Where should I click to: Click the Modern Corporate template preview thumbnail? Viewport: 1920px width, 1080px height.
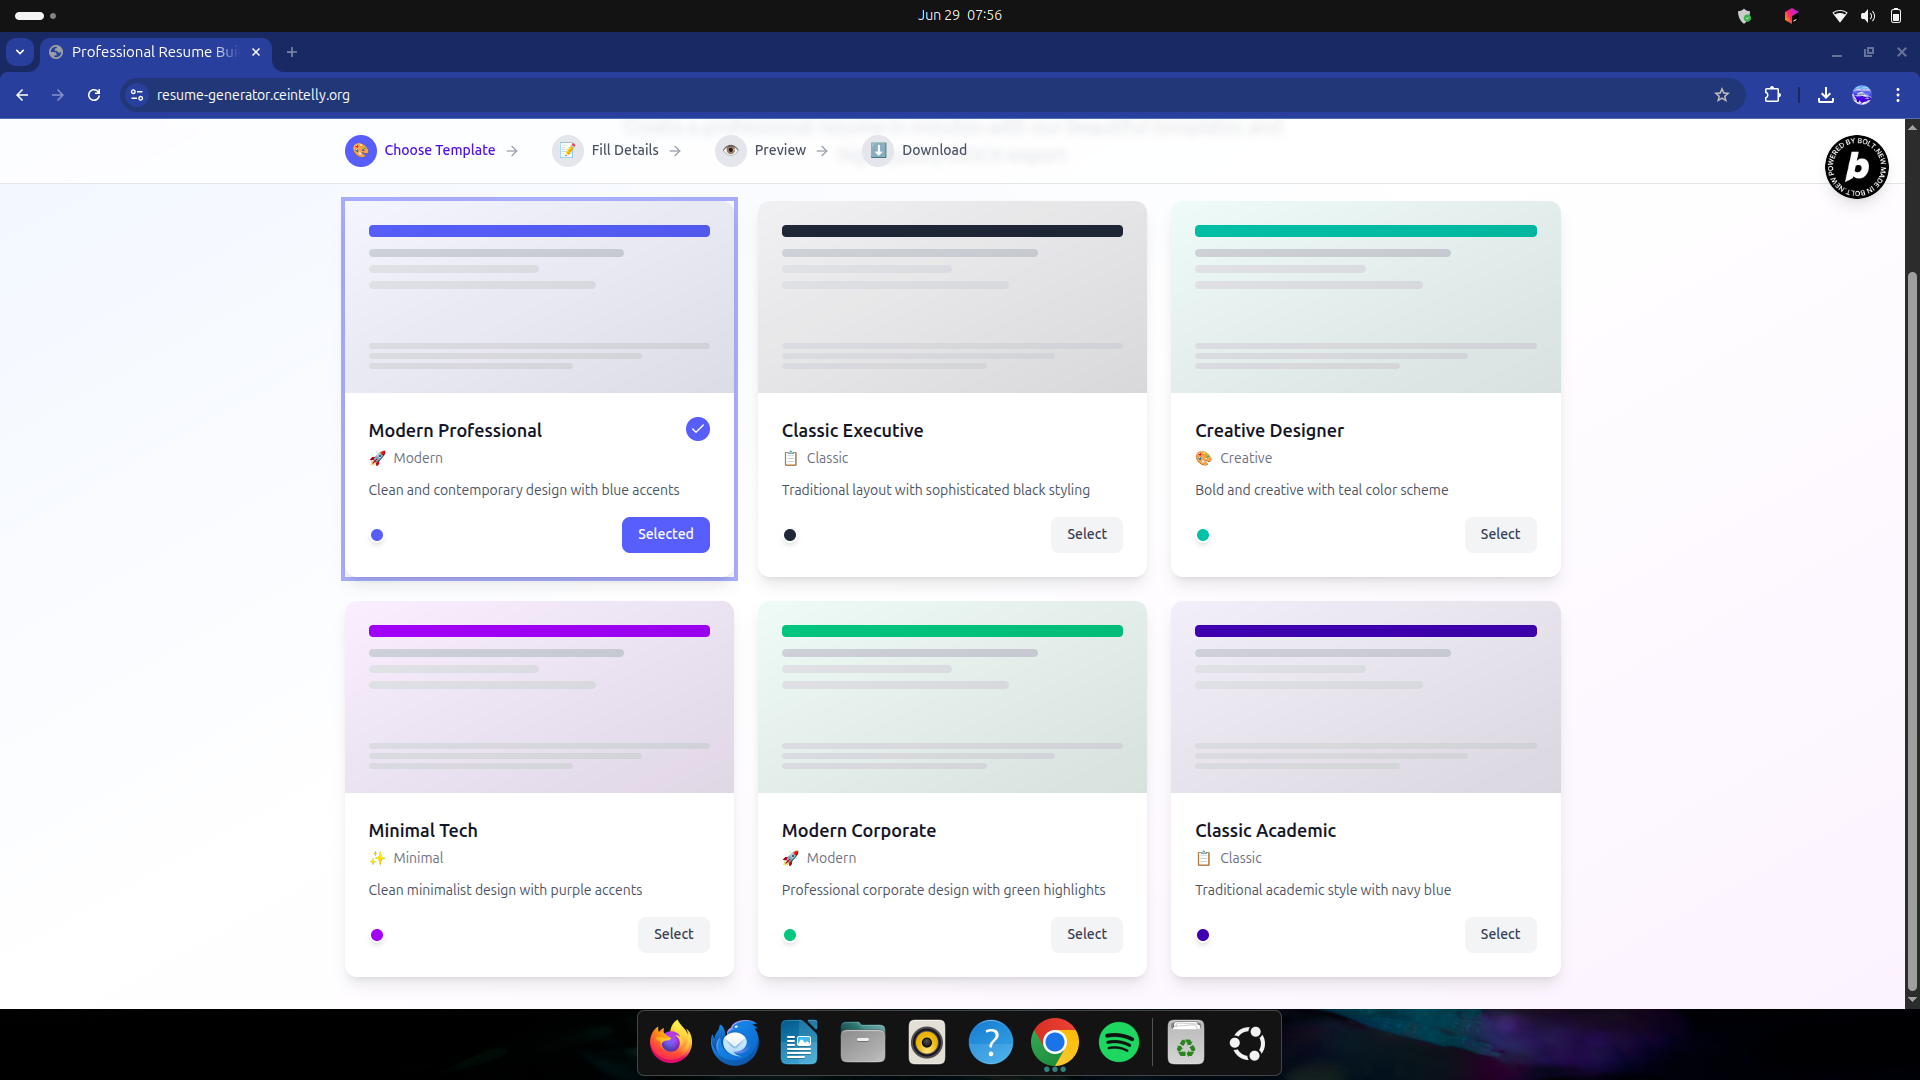pyautogui.click(x=951, y=697)
